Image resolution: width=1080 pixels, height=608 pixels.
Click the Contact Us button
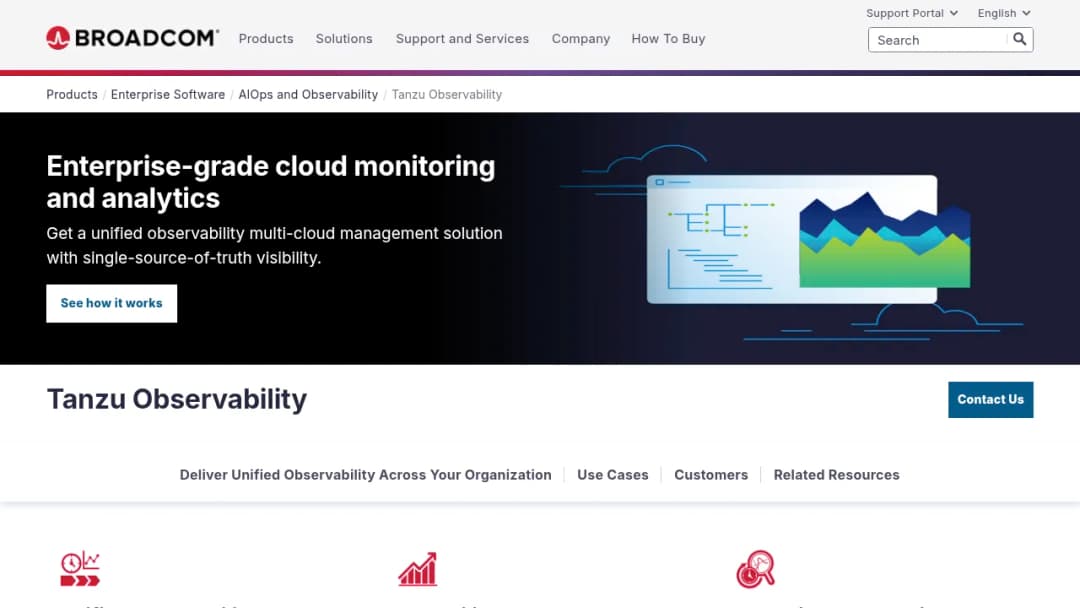[990, 399]
